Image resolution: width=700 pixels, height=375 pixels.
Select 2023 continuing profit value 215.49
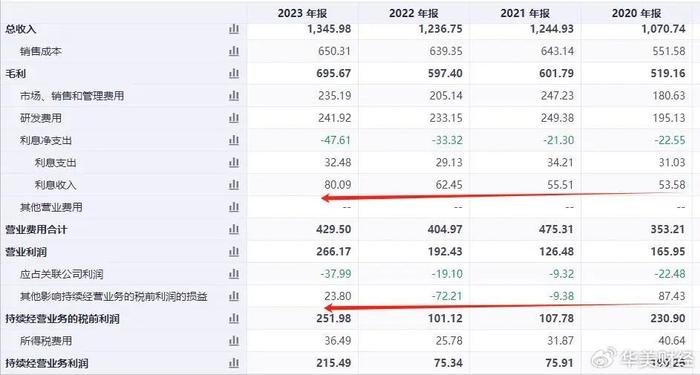tap(334, 363)
